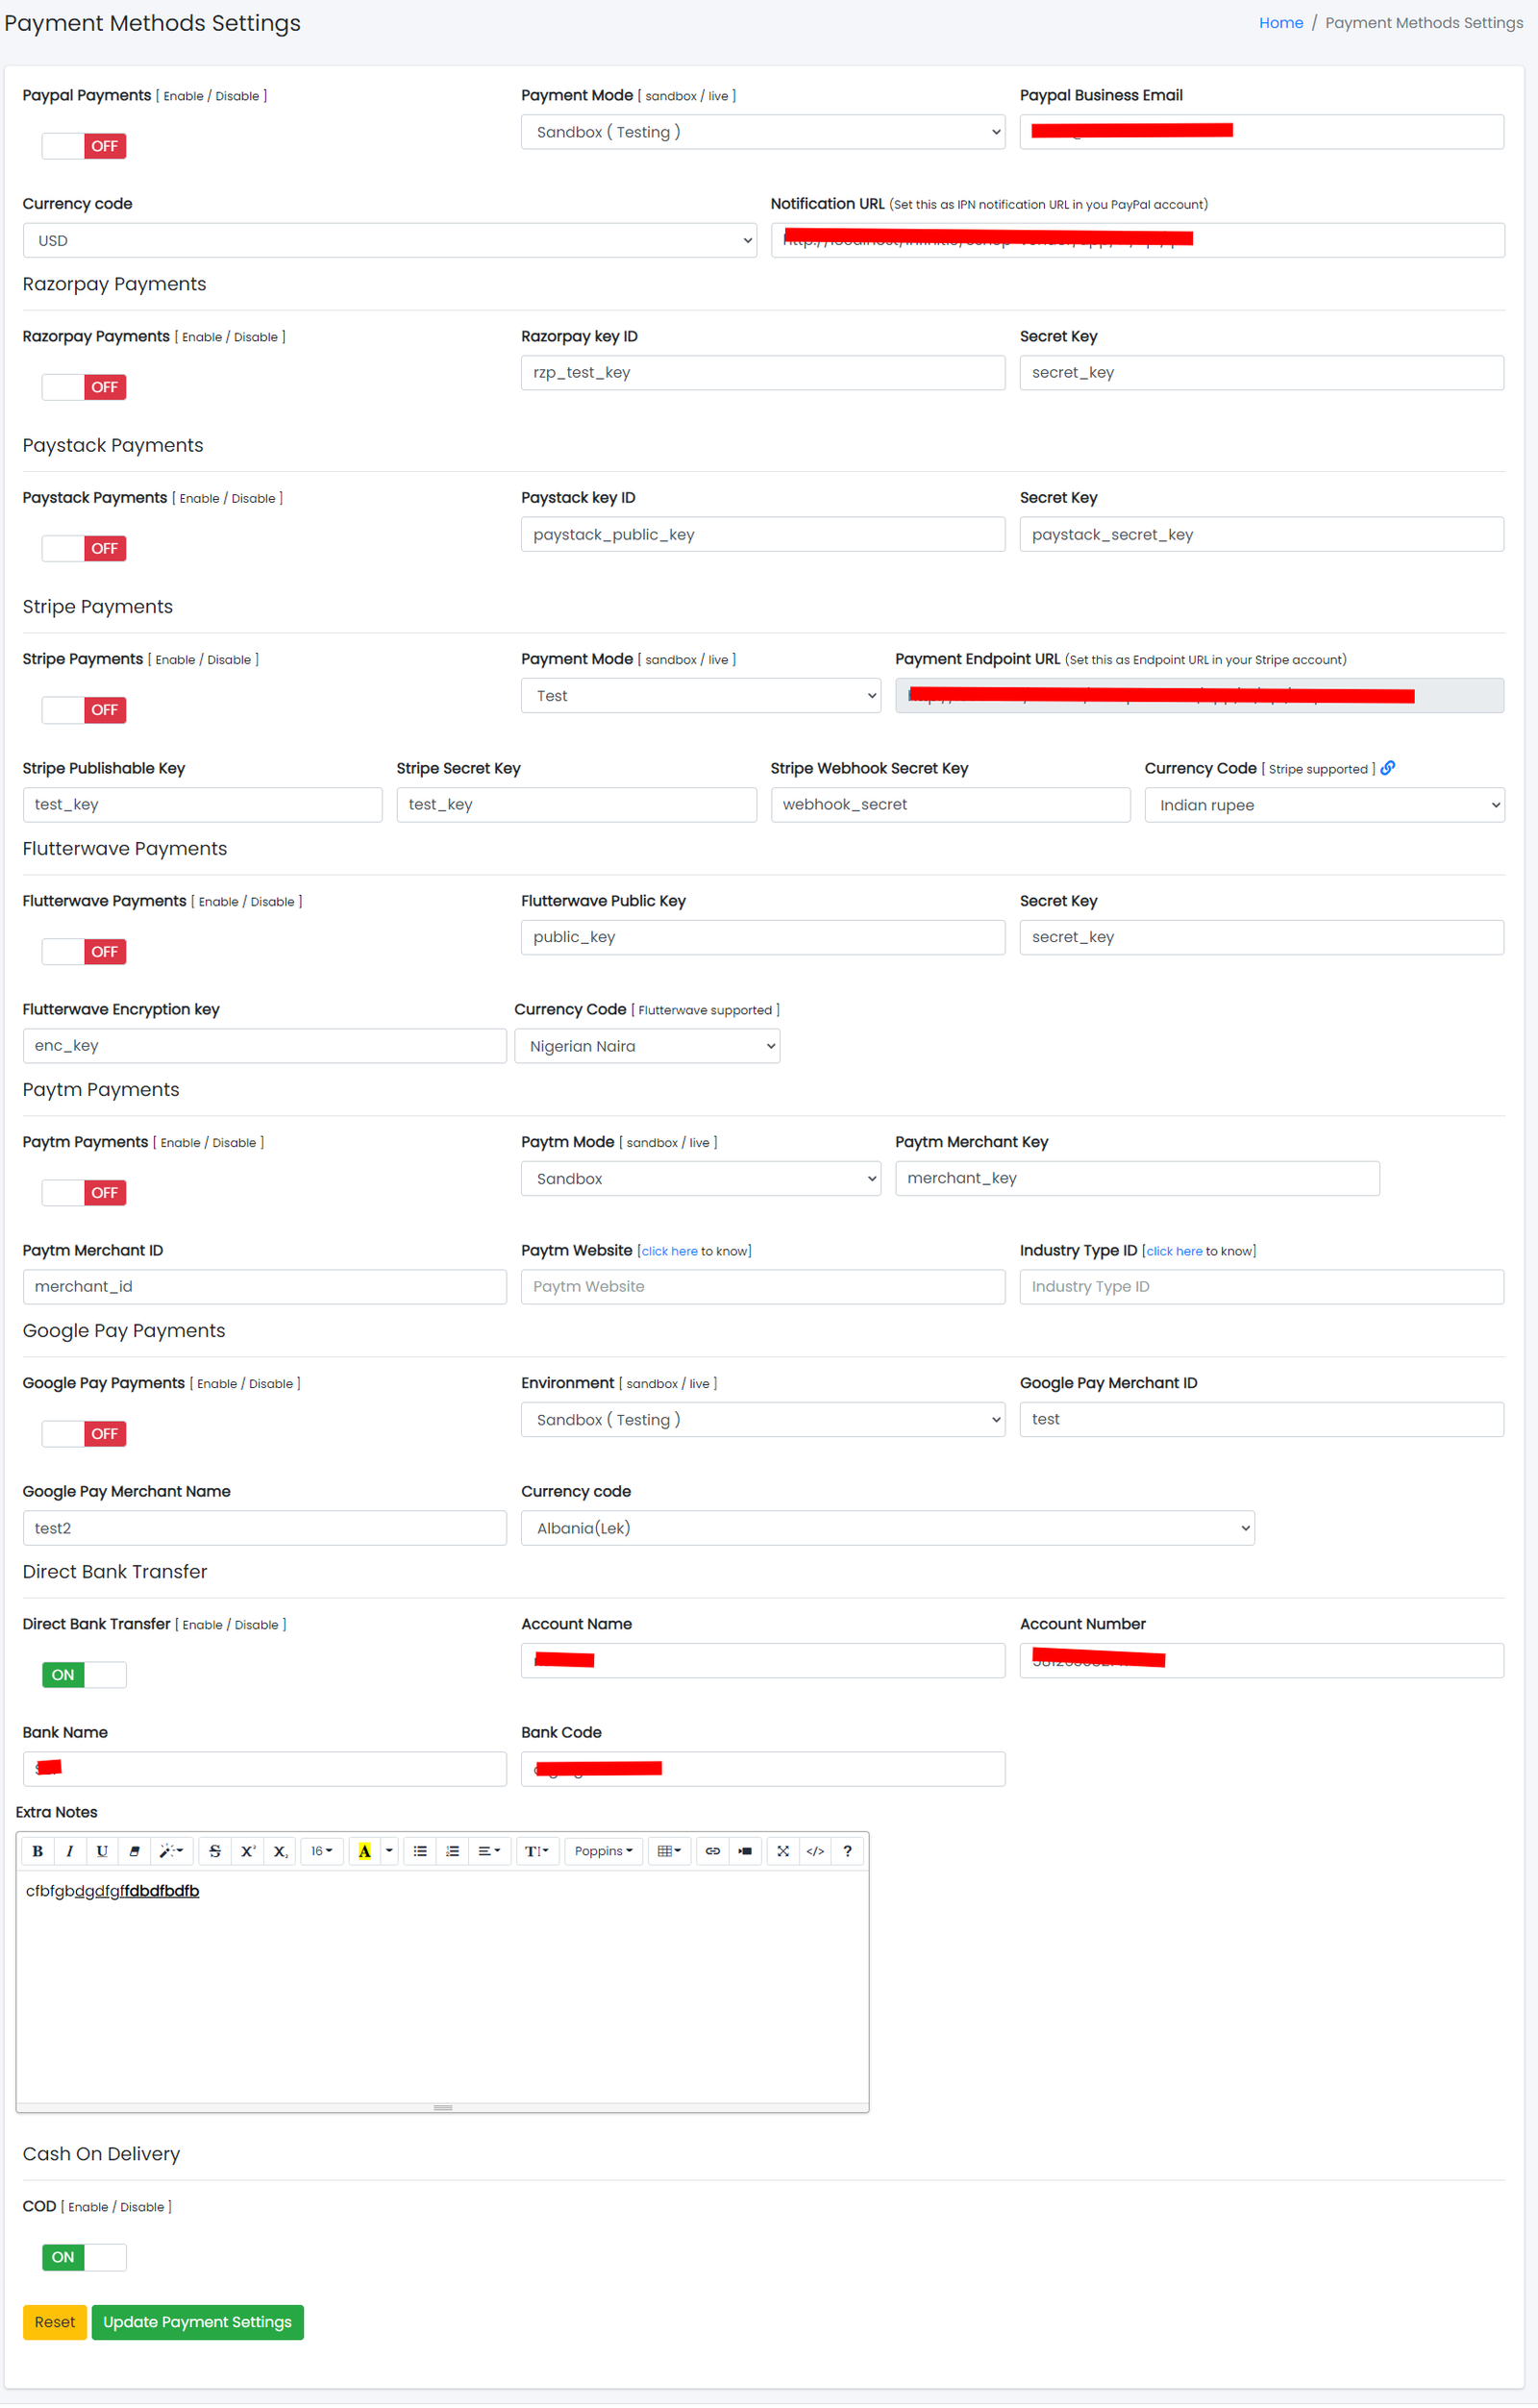This screenshot has height=2408, width=1538.
Task: Insert a video via editor toolbar
Action: coord(745,1851)
